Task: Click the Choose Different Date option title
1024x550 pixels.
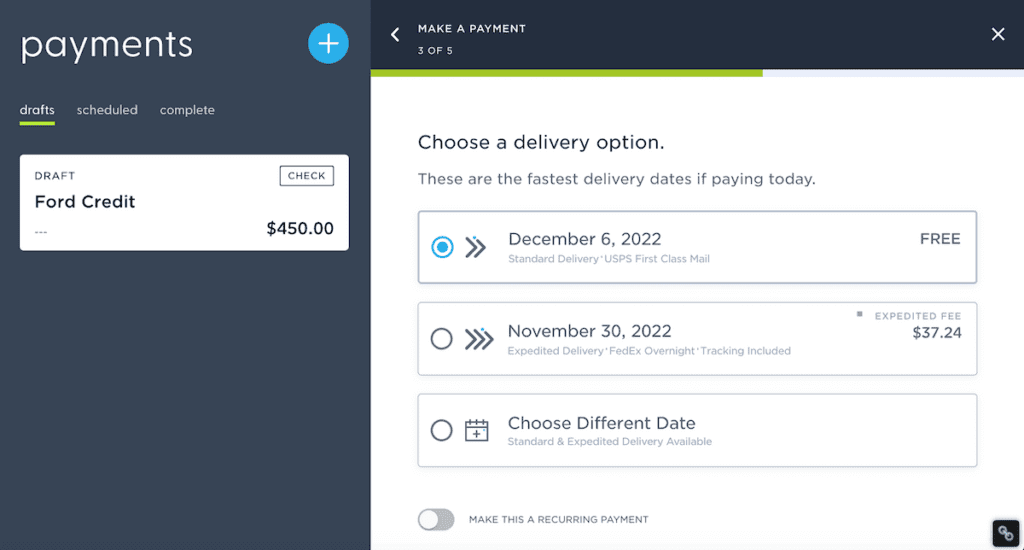Action: 601,423
